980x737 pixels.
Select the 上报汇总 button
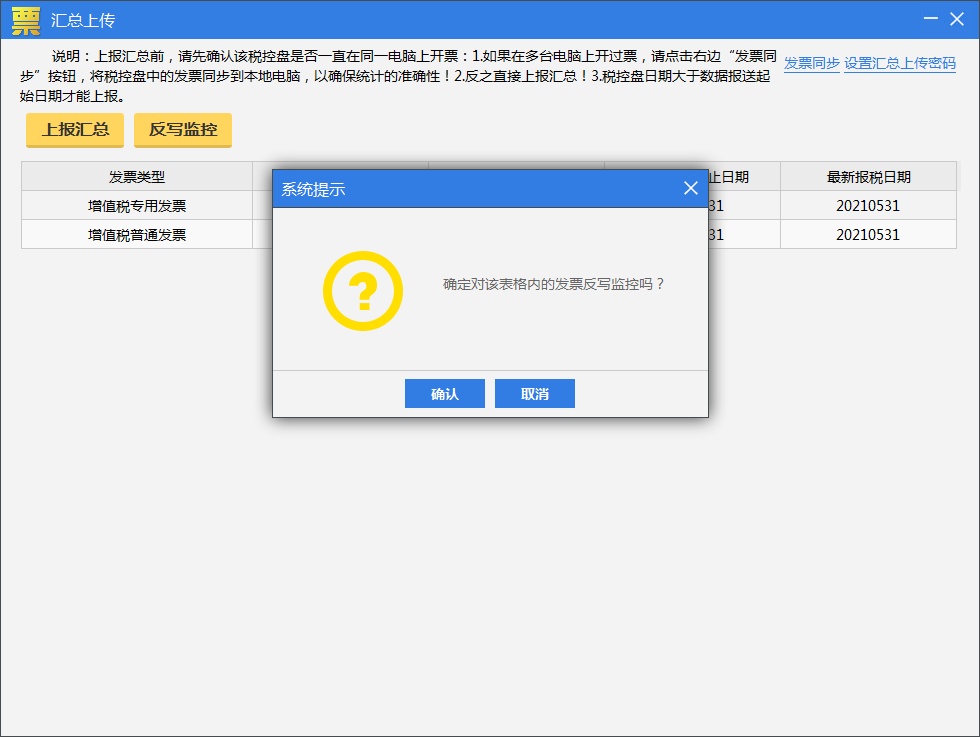click(74, 130)
